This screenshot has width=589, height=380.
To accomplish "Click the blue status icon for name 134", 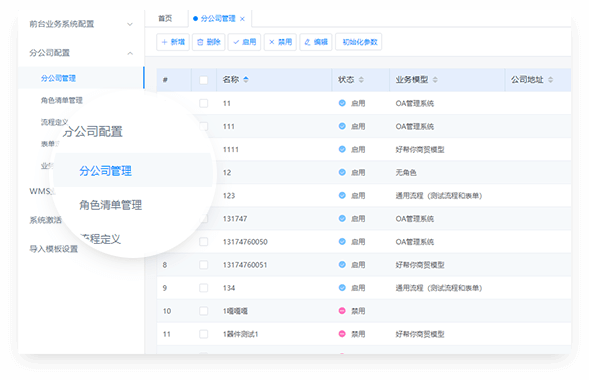I will [x=342, y=288].
